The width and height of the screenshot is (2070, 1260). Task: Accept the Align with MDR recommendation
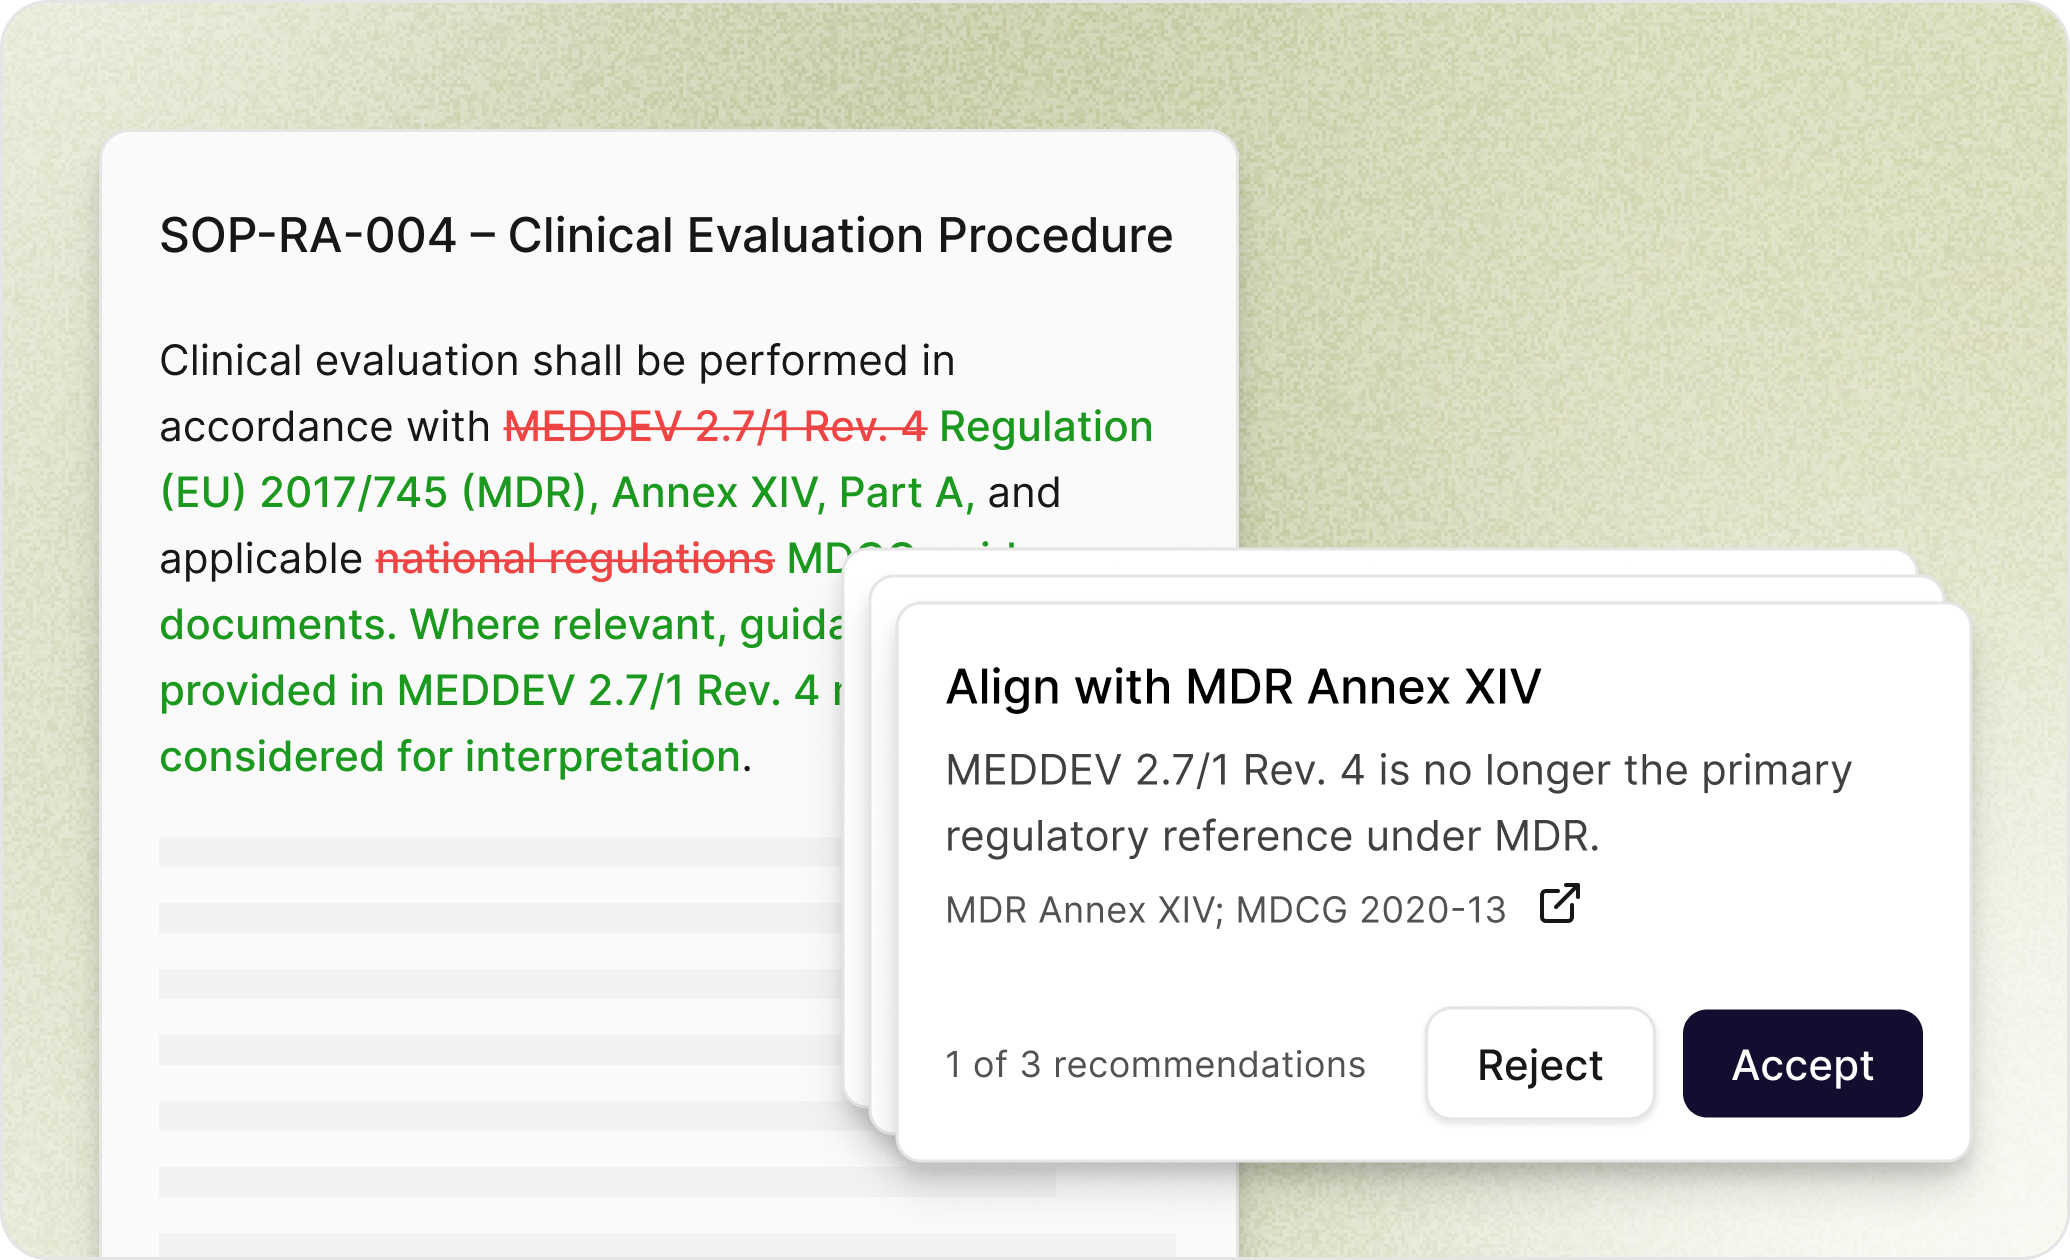(1802, 1064)
